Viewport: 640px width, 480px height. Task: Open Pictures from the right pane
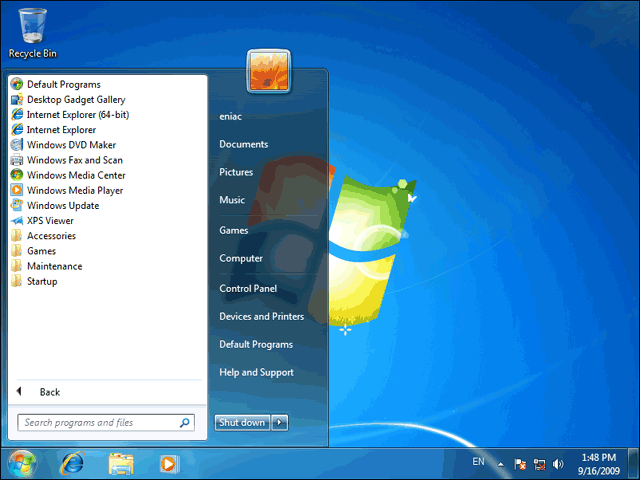[236, 172]
